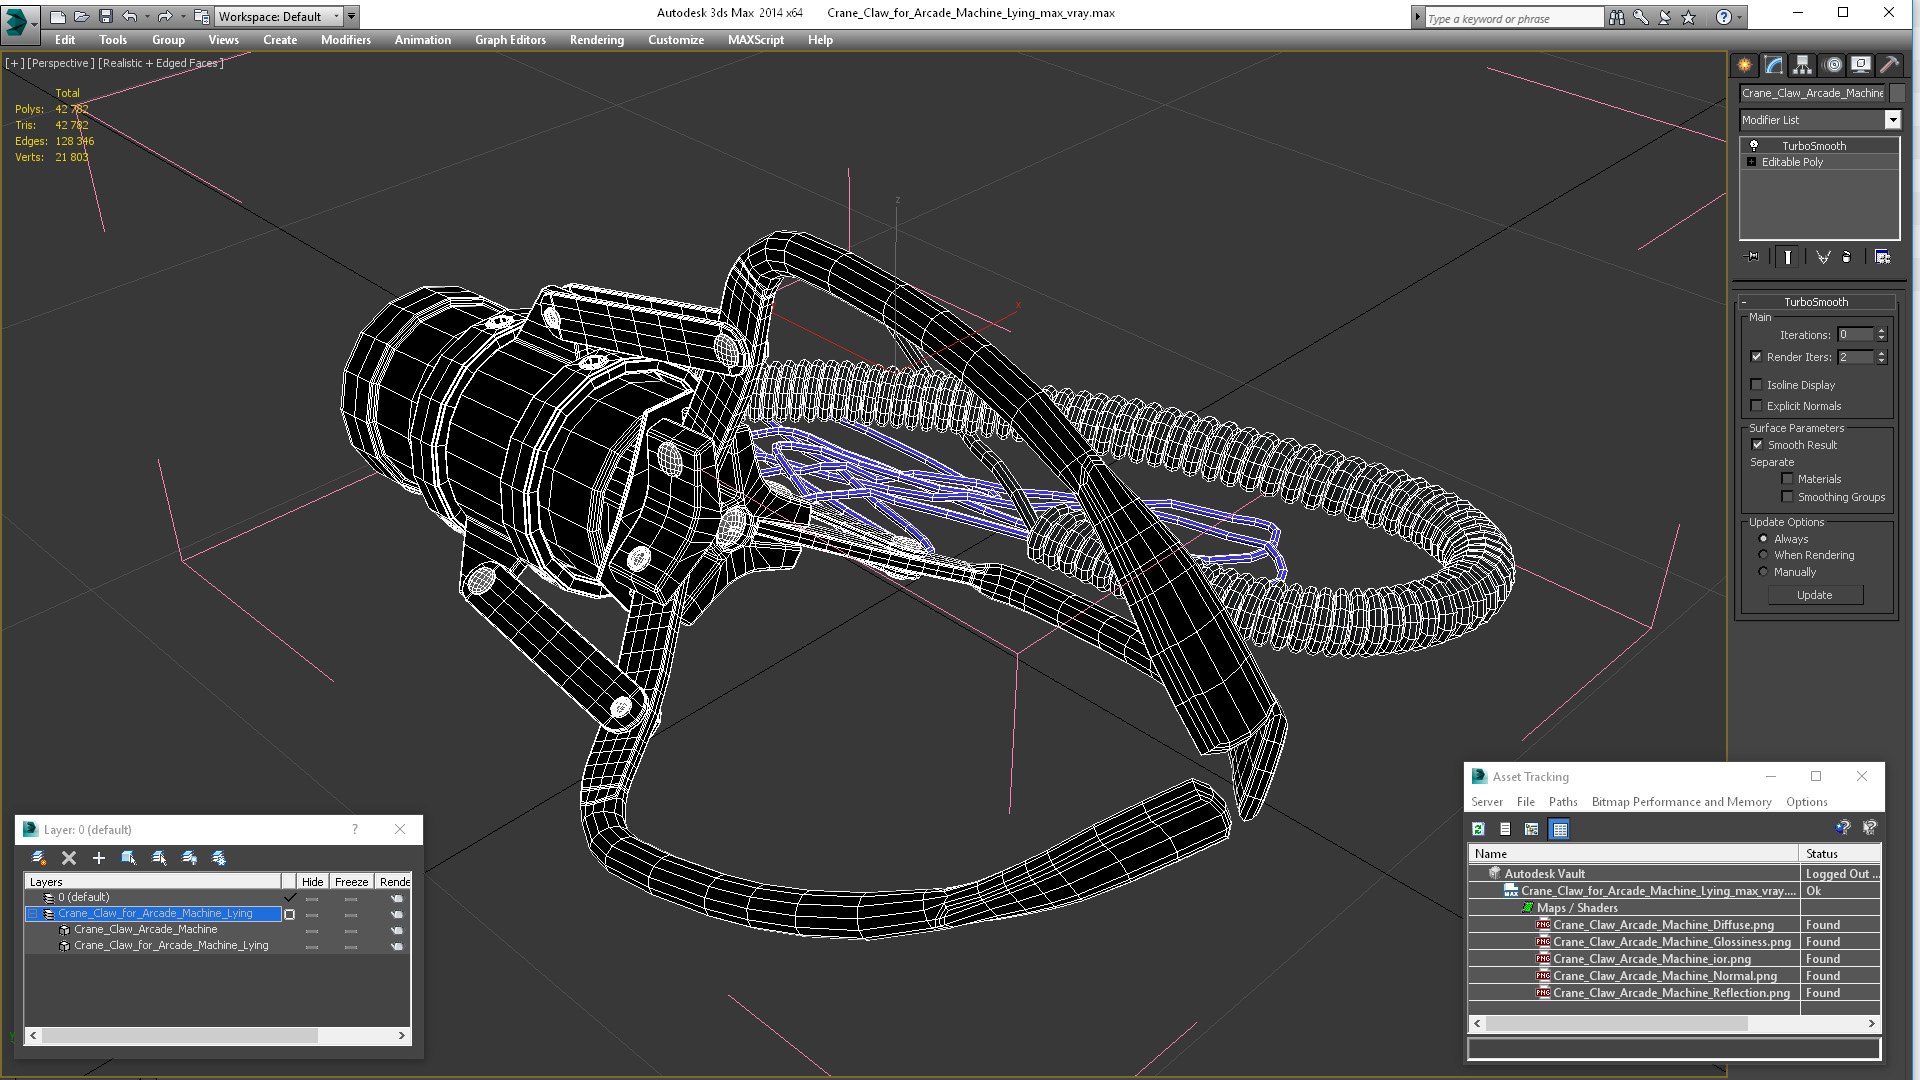Open the Graph Editors menu
Image resolution: width=1920 pixels, height=1080 pixels.
pos(510,40)
